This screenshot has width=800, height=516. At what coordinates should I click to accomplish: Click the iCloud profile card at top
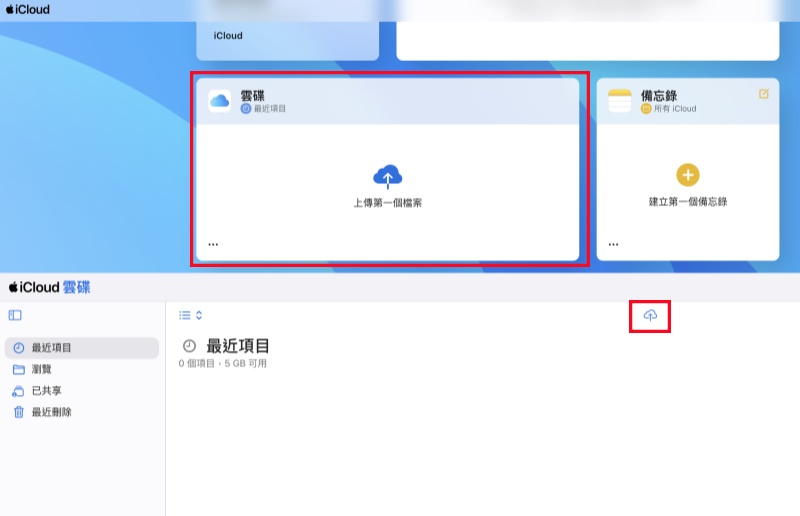[x=288, y=40]
